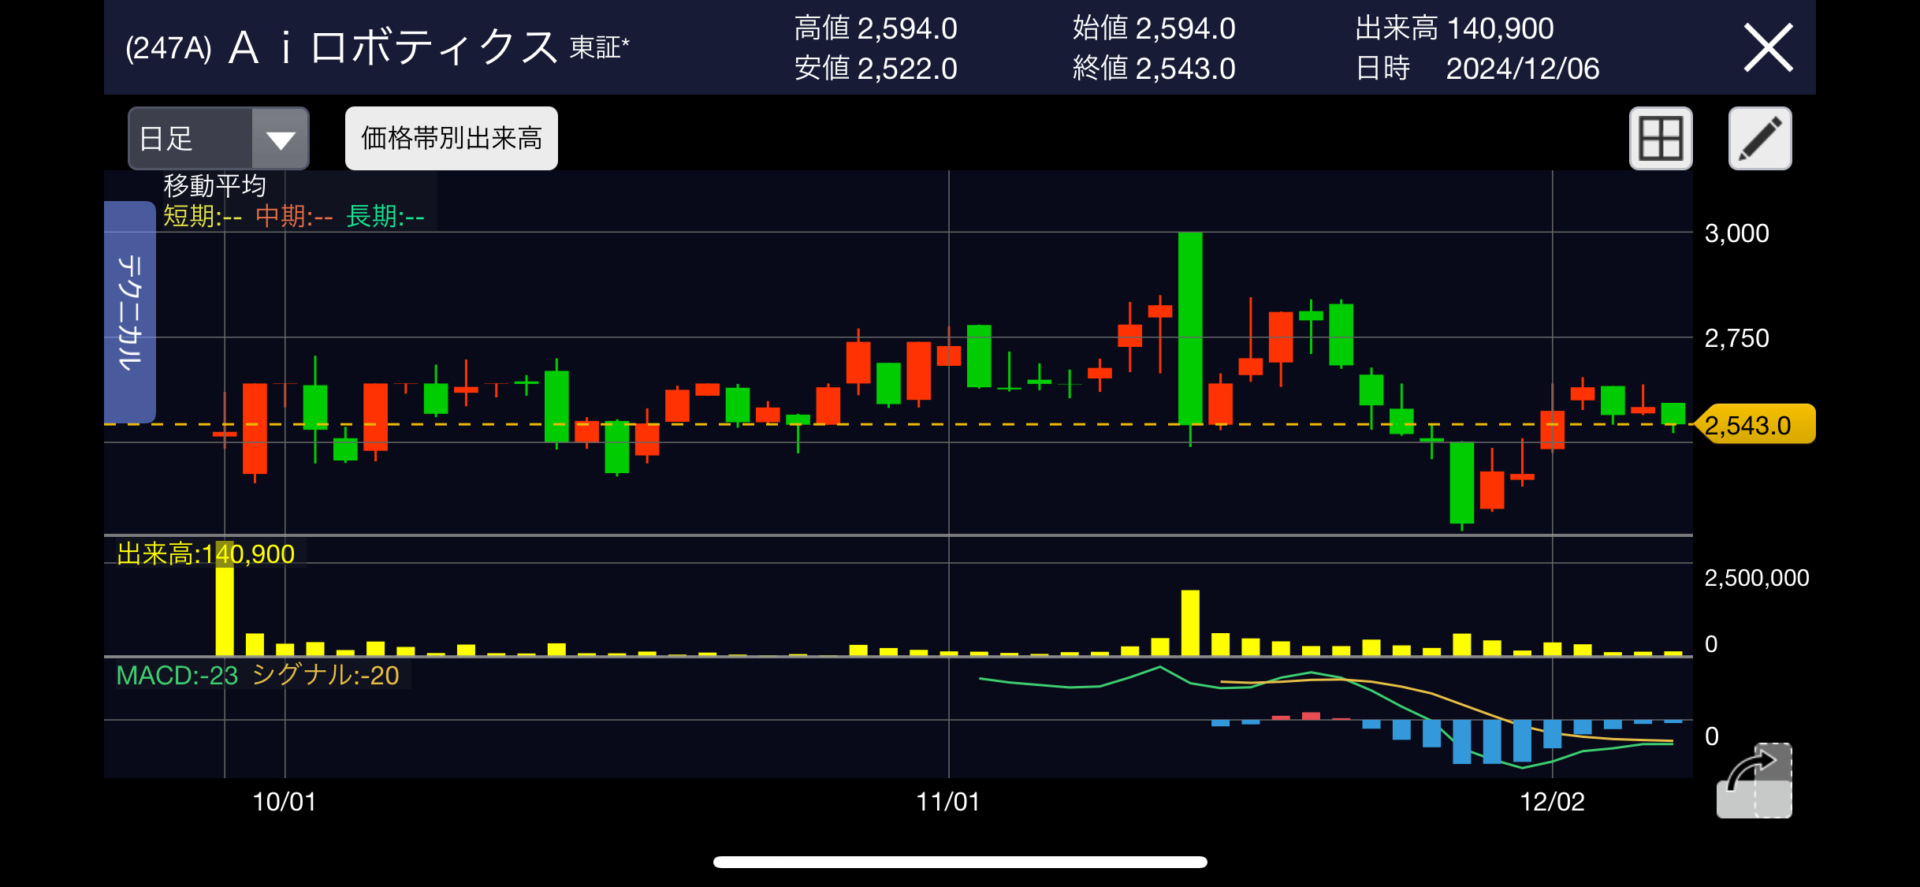Tap the 安値 2,522.0 value
1920x887 pixels.
pyautogui.click(x=876, y=68)
